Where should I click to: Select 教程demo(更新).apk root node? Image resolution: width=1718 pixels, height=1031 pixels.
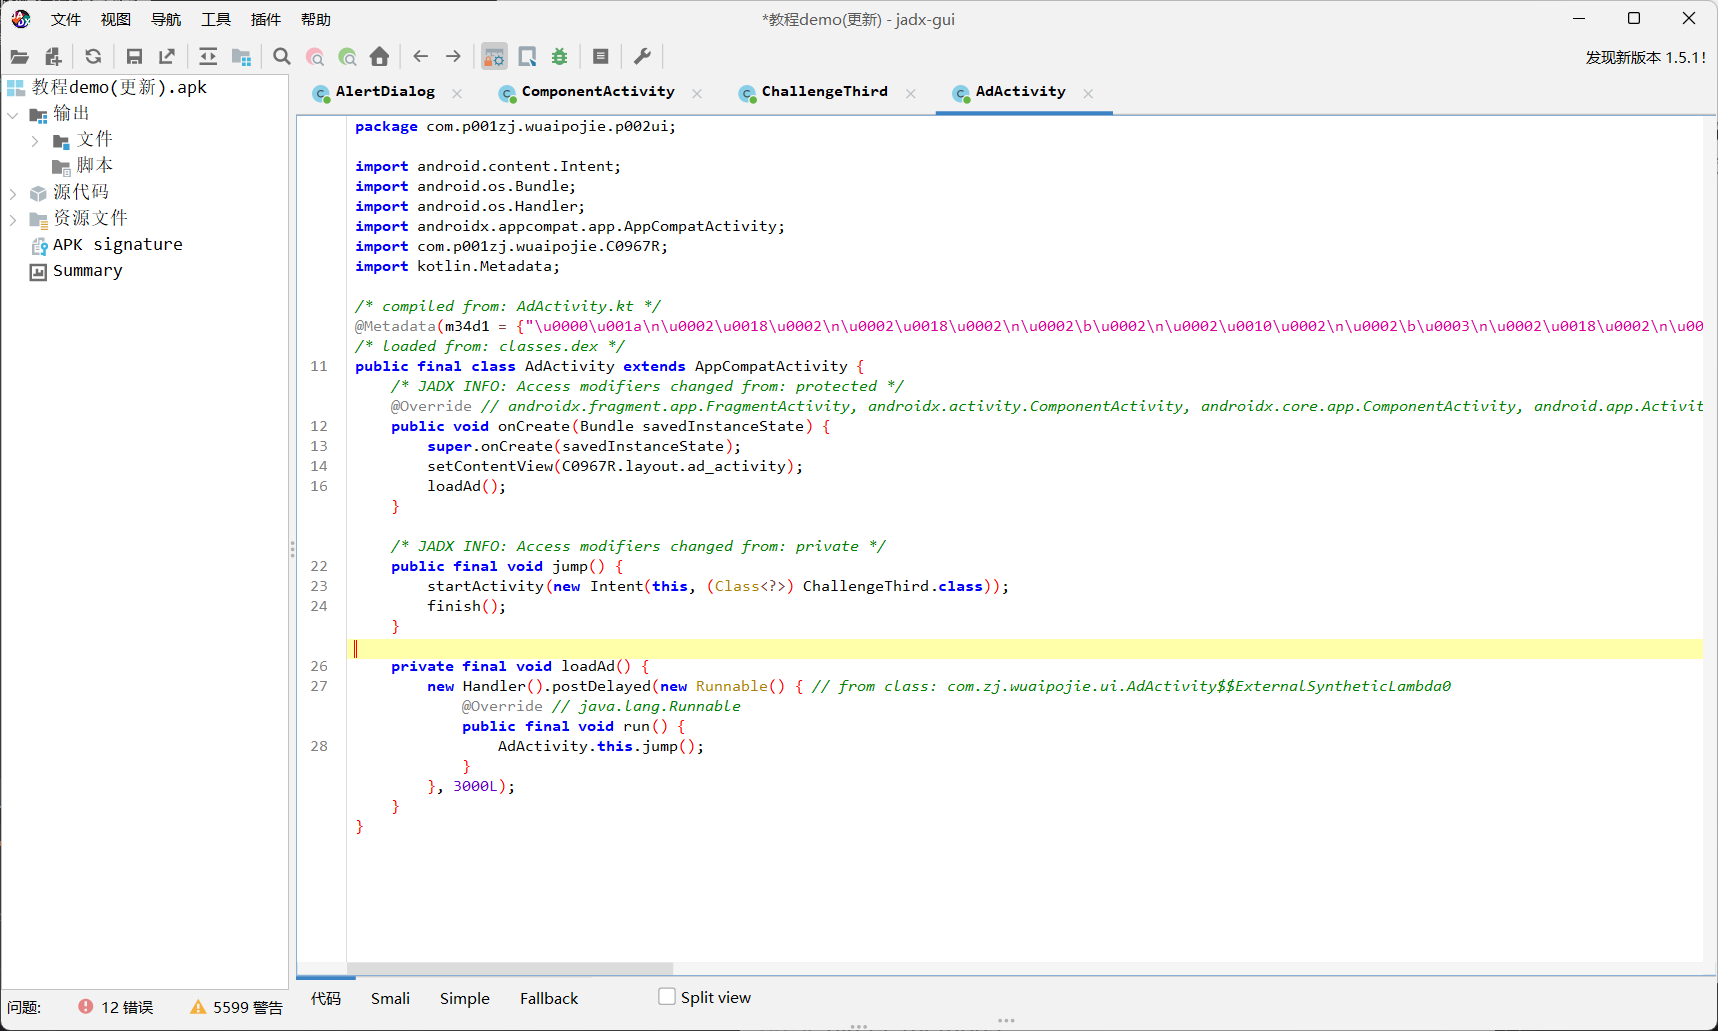[119, 87]
